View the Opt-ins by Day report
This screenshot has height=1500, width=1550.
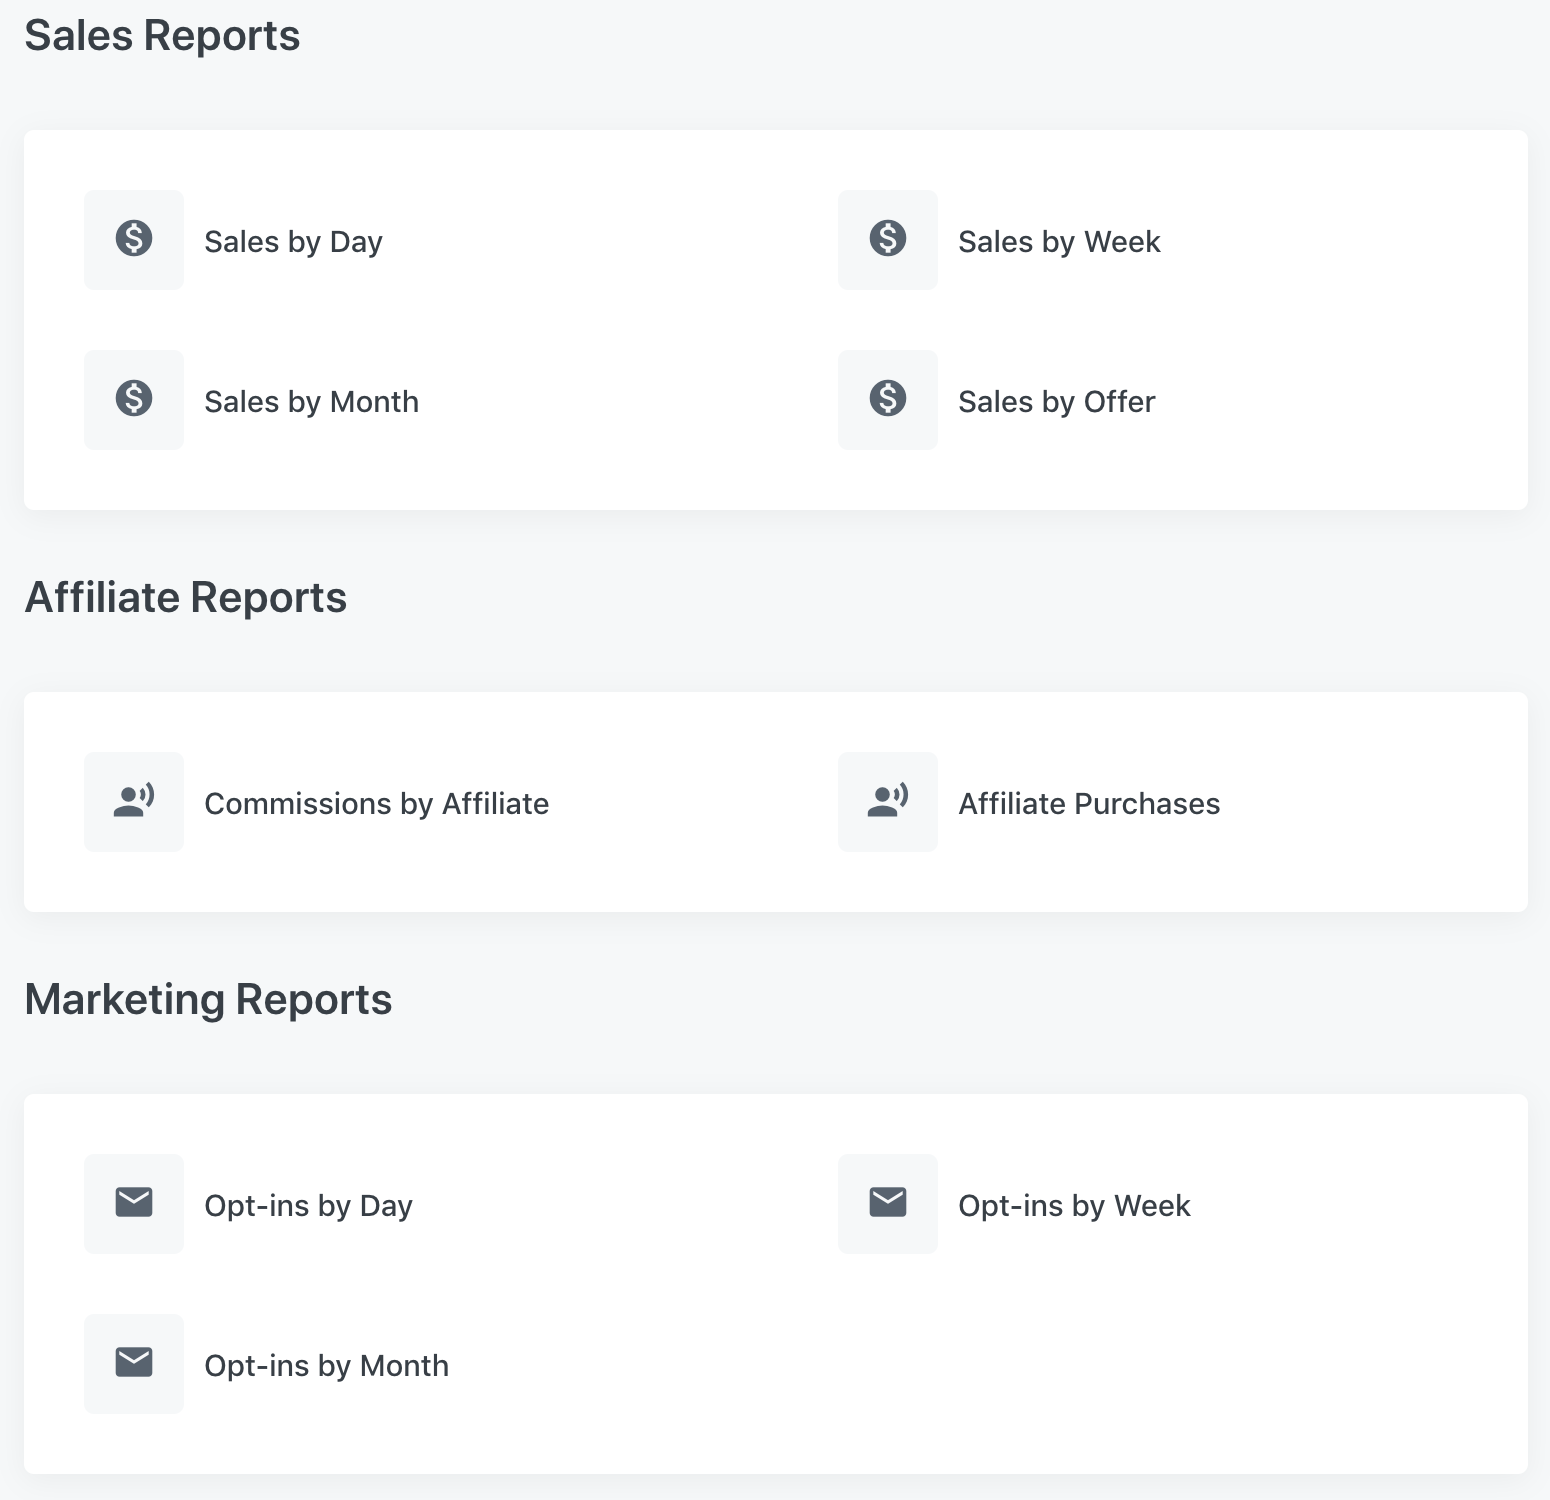click(x=308, y=1206)
